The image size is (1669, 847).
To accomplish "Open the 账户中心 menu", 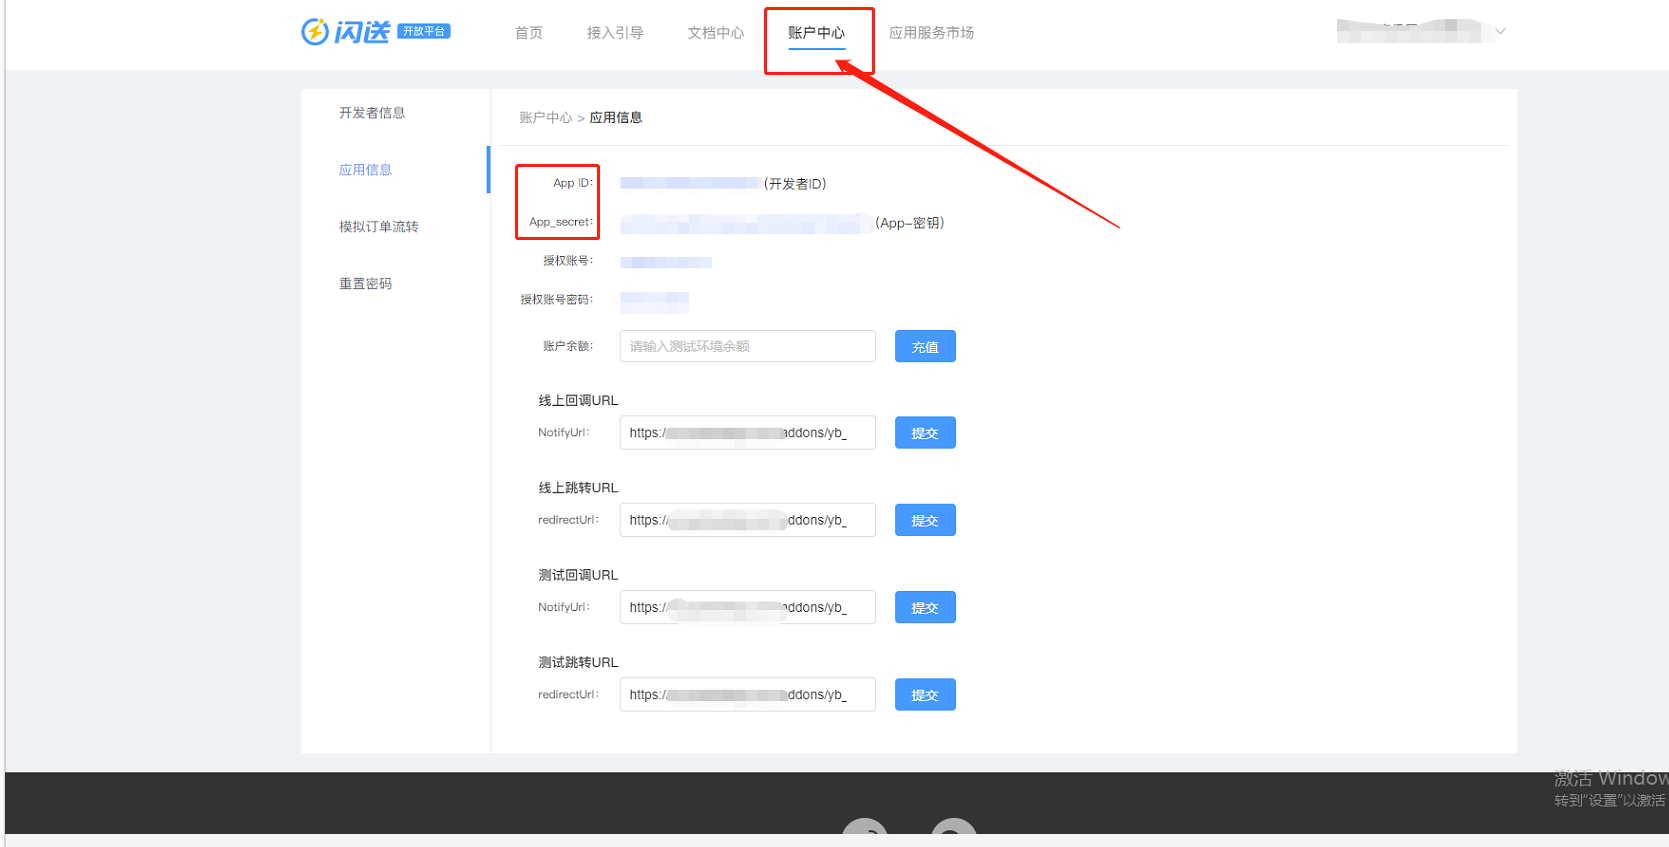I will [x=817, y=33].
